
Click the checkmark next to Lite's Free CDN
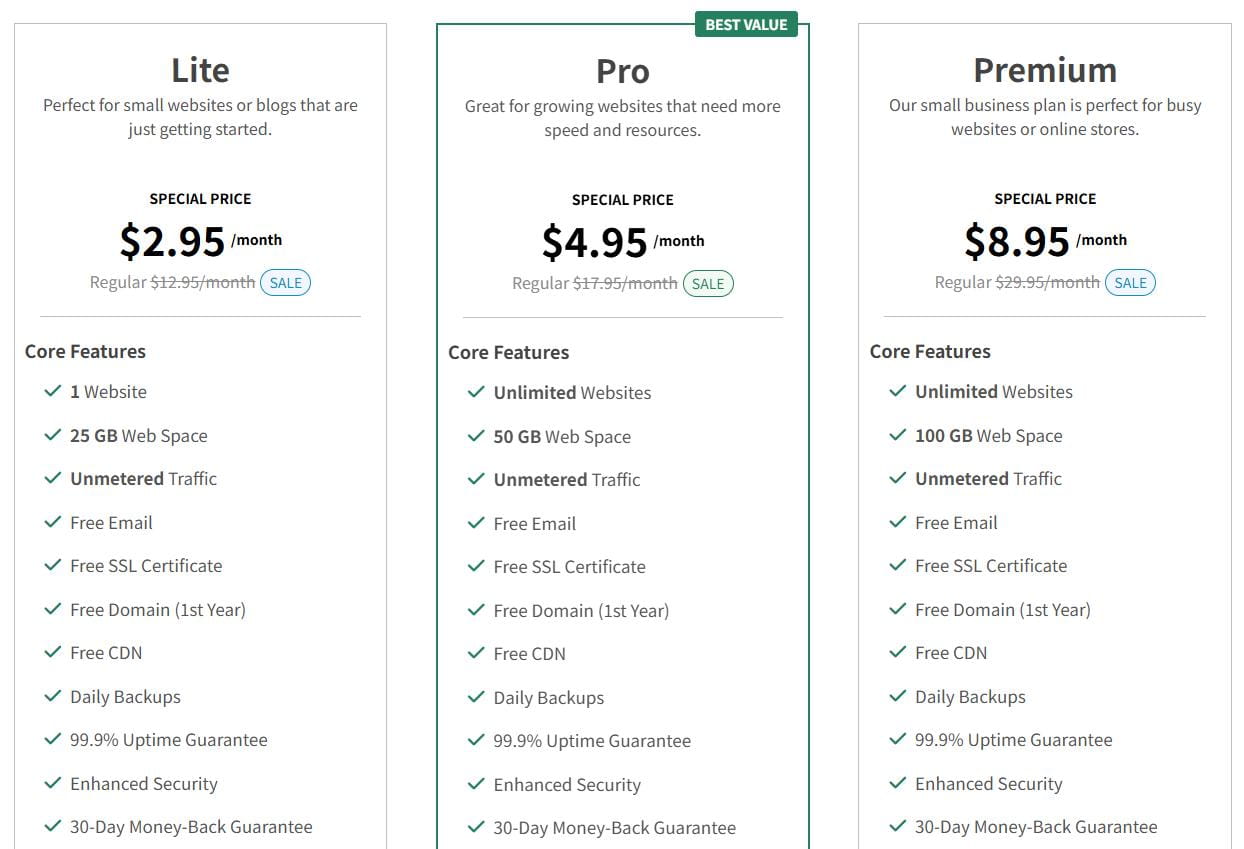[x=53, y=653]
